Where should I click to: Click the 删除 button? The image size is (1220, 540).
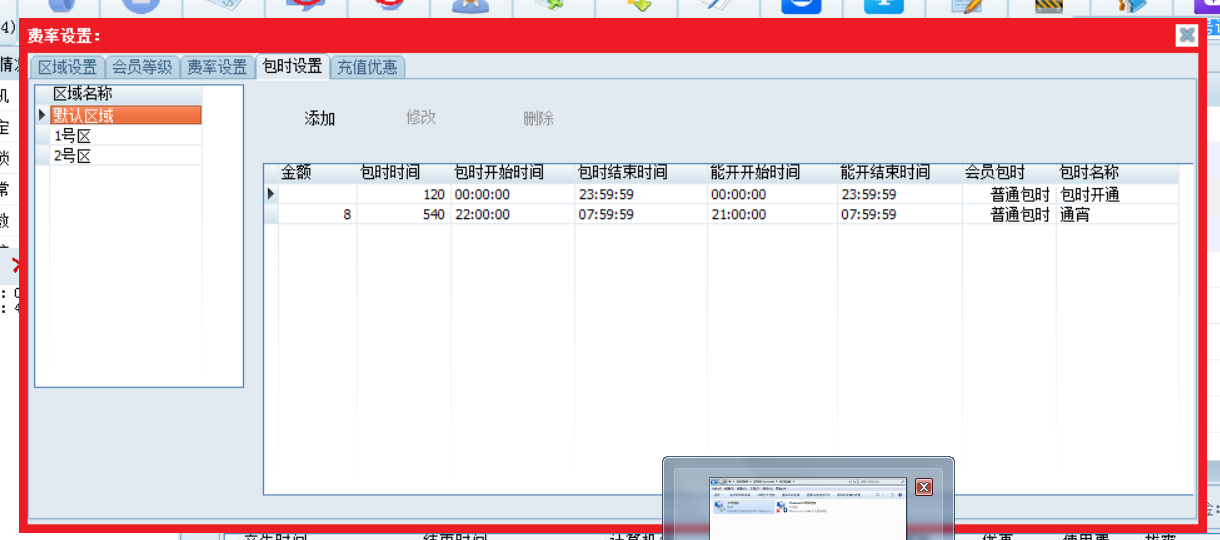click(x=538, y=118)
